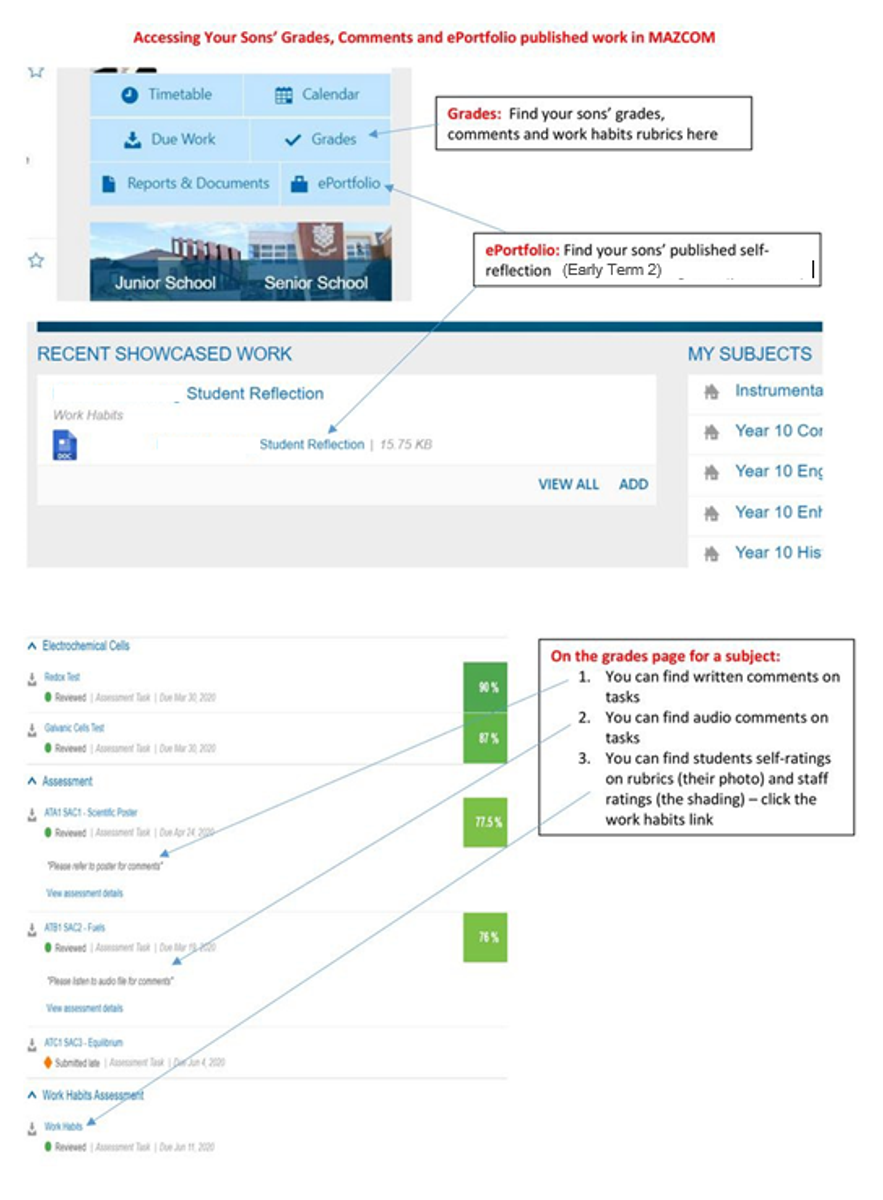Click the Grades checkmark icon
Viewport: 883px width, 1200px height.
pos(293,140)
